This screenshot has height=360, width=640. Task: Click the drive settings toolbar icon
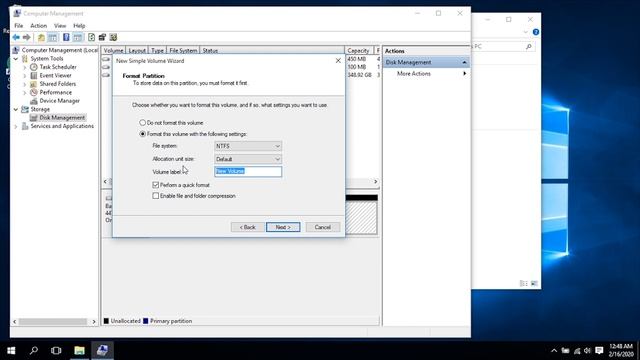tap(102, 38)
